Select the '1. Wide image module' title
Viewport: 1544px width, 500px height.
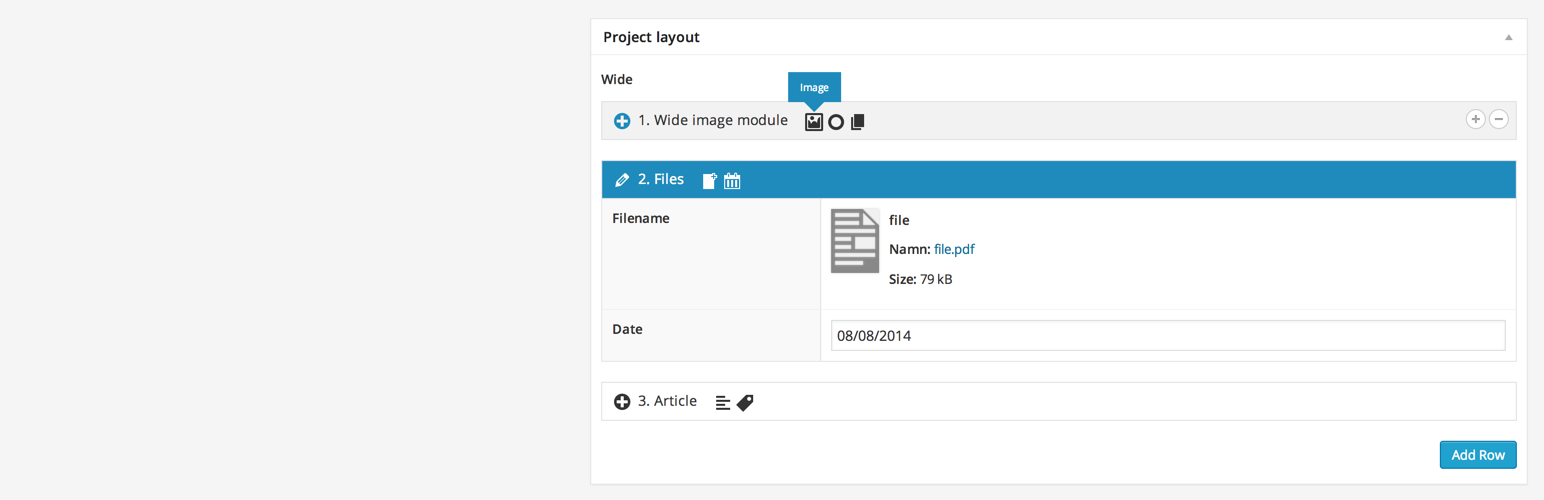pos(713,120)
